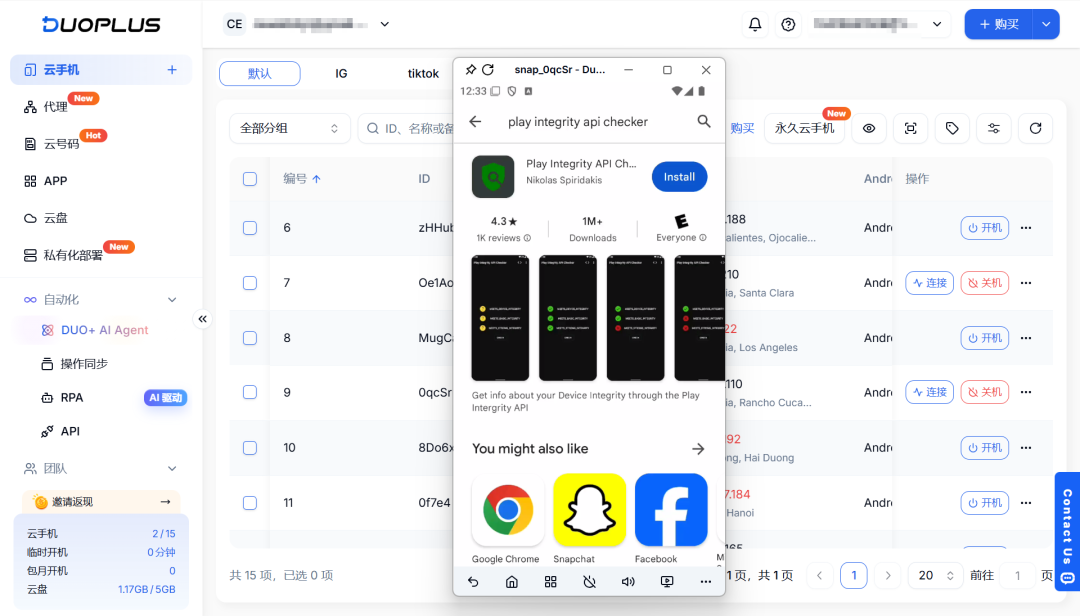1080x616 pixels.
Task: Sort by 编号 column arrow
Action: tap(316, 179)
